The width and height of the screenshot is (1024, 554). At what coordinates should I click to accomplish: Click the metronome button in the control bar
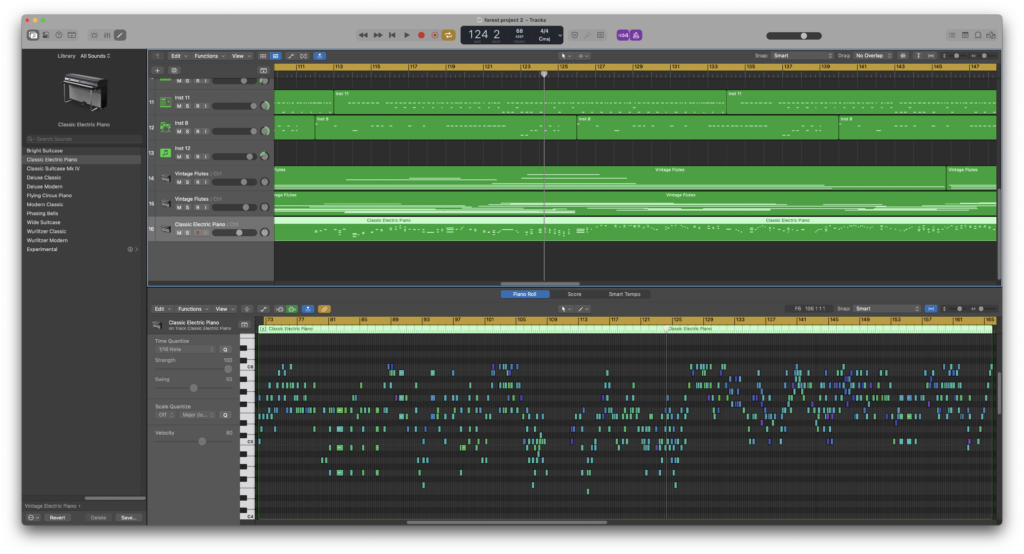tap(636, 35)
